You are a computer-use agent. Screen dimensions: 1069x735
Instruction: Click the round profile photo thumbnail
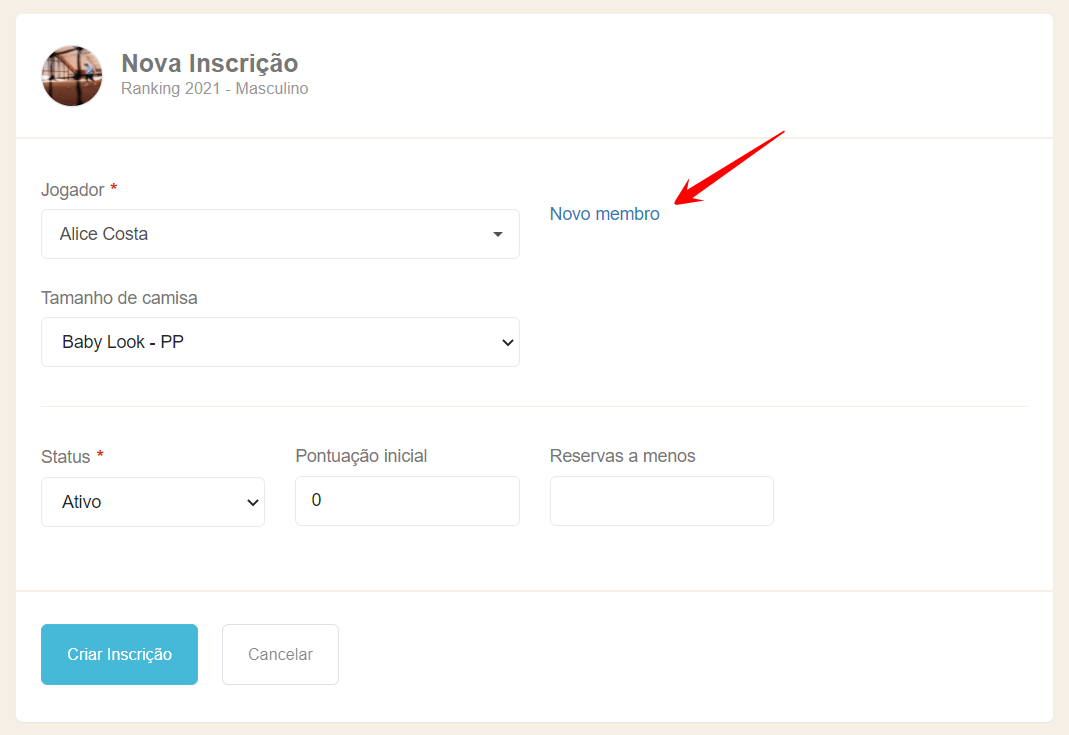pos(72,76)
